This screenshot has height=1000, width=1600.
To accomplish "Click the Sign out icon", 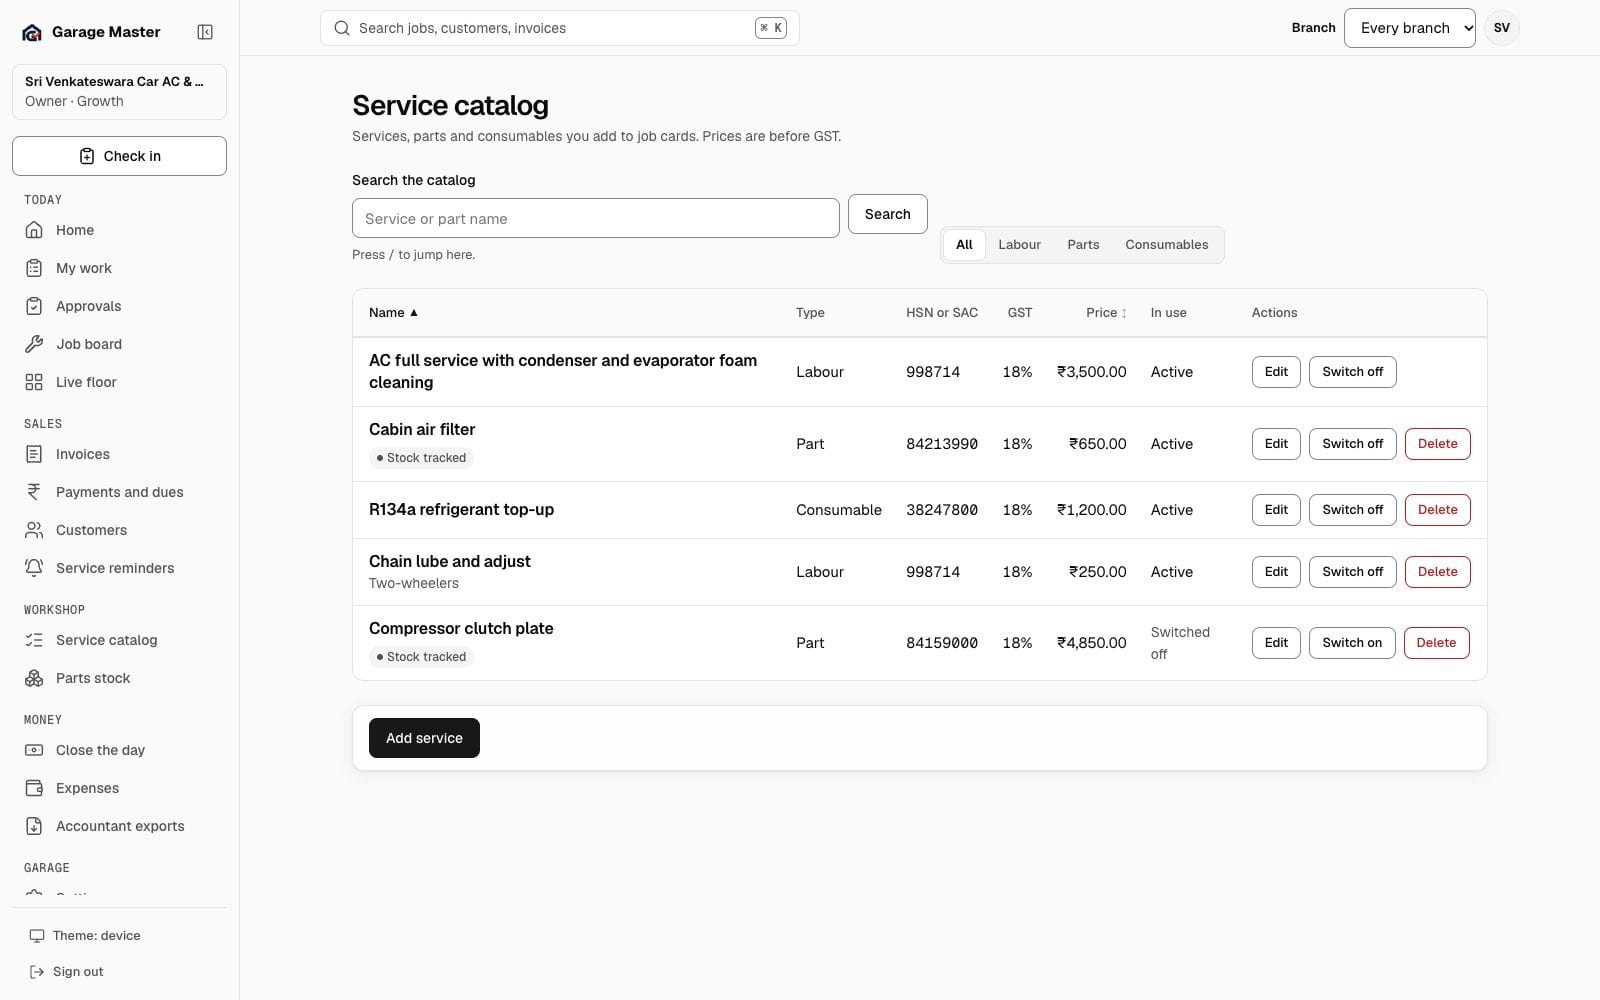I will [37, 972].
